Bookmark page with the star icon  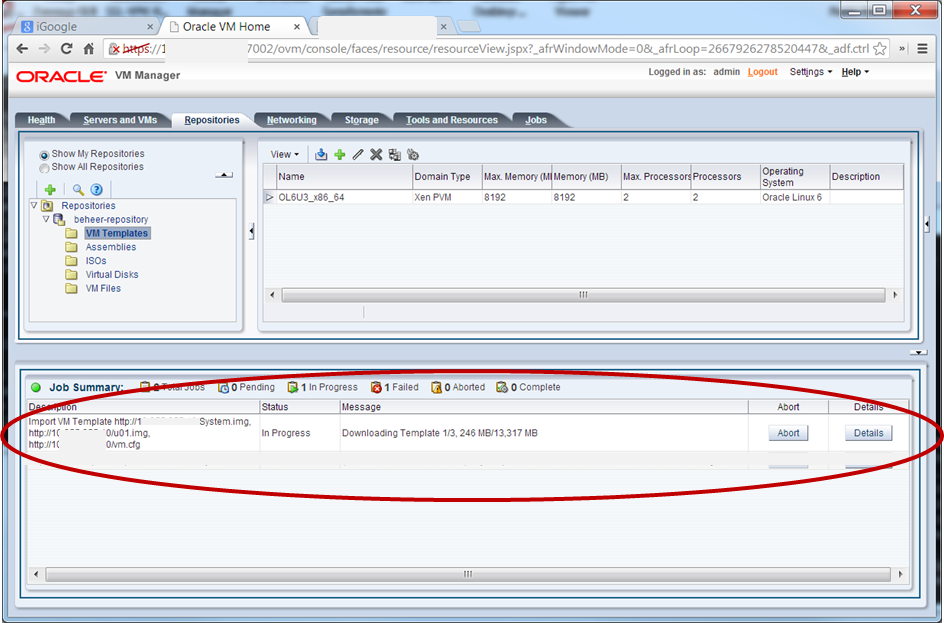pos(880,49)
